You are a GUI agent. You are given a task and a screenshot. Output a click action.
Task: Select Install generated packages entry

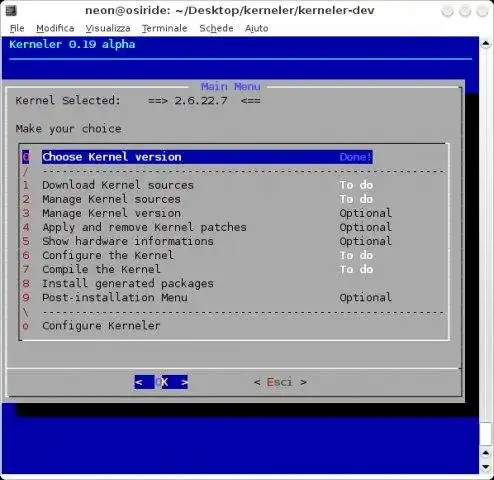point(128,284)
